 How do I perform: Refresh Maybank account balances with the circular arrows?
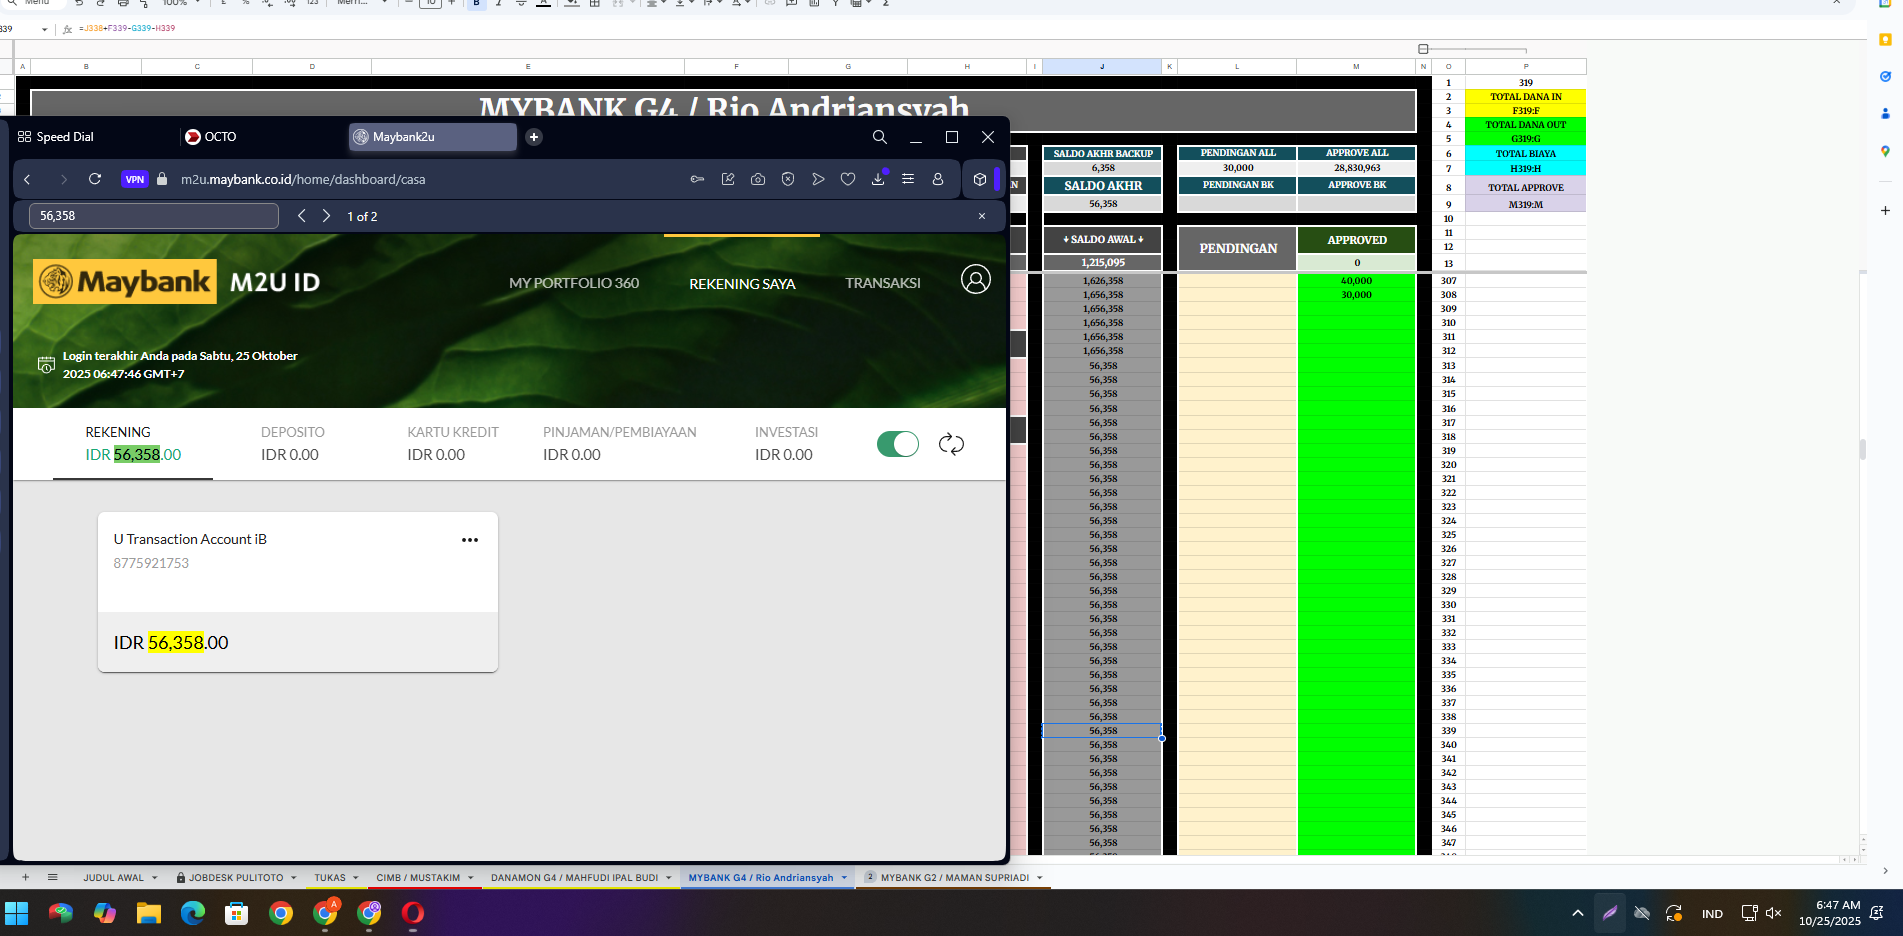pos(951,444)
